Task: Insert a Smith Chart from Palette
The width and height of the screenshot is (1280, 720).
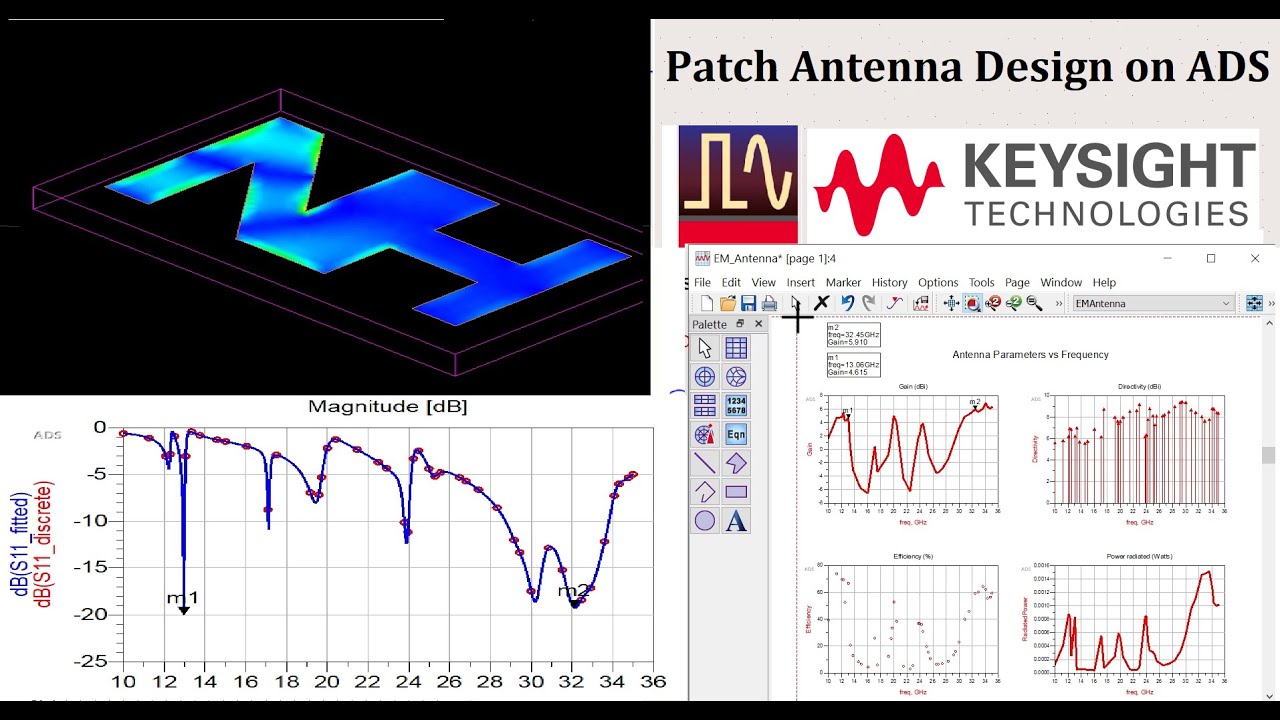Action: click(736, 377)
